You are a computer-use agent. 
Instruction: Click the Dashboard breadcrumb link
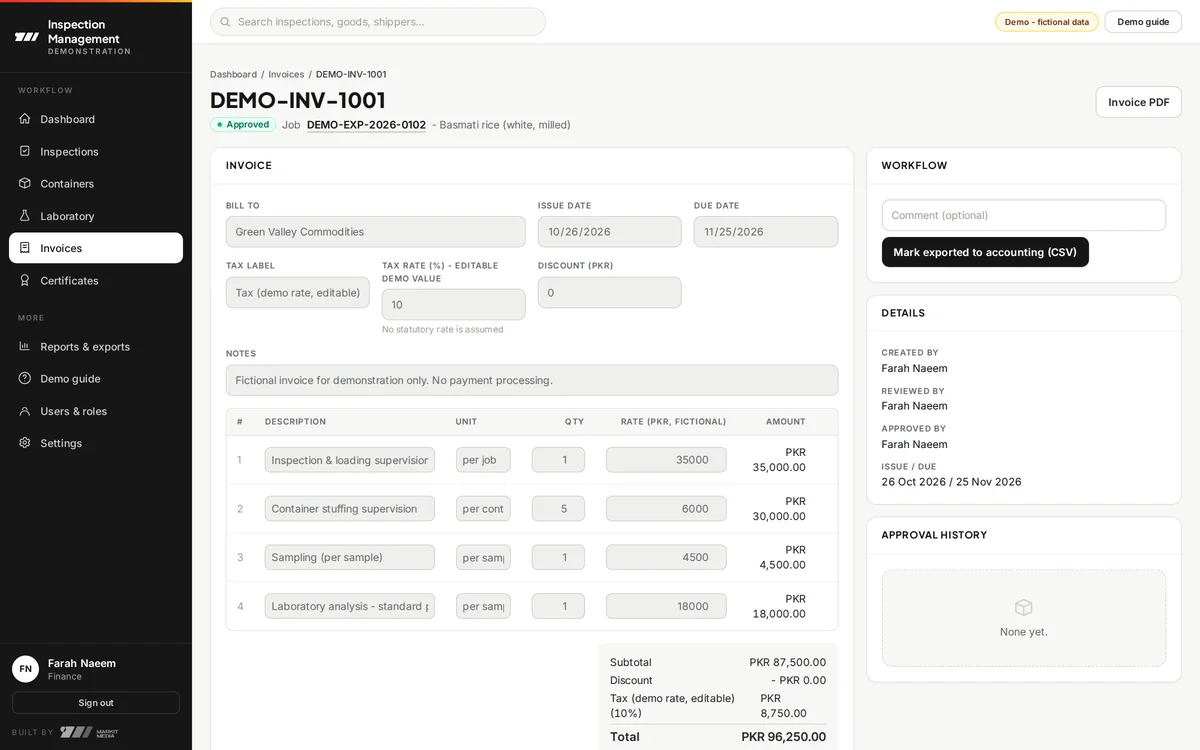coord(233,74)
